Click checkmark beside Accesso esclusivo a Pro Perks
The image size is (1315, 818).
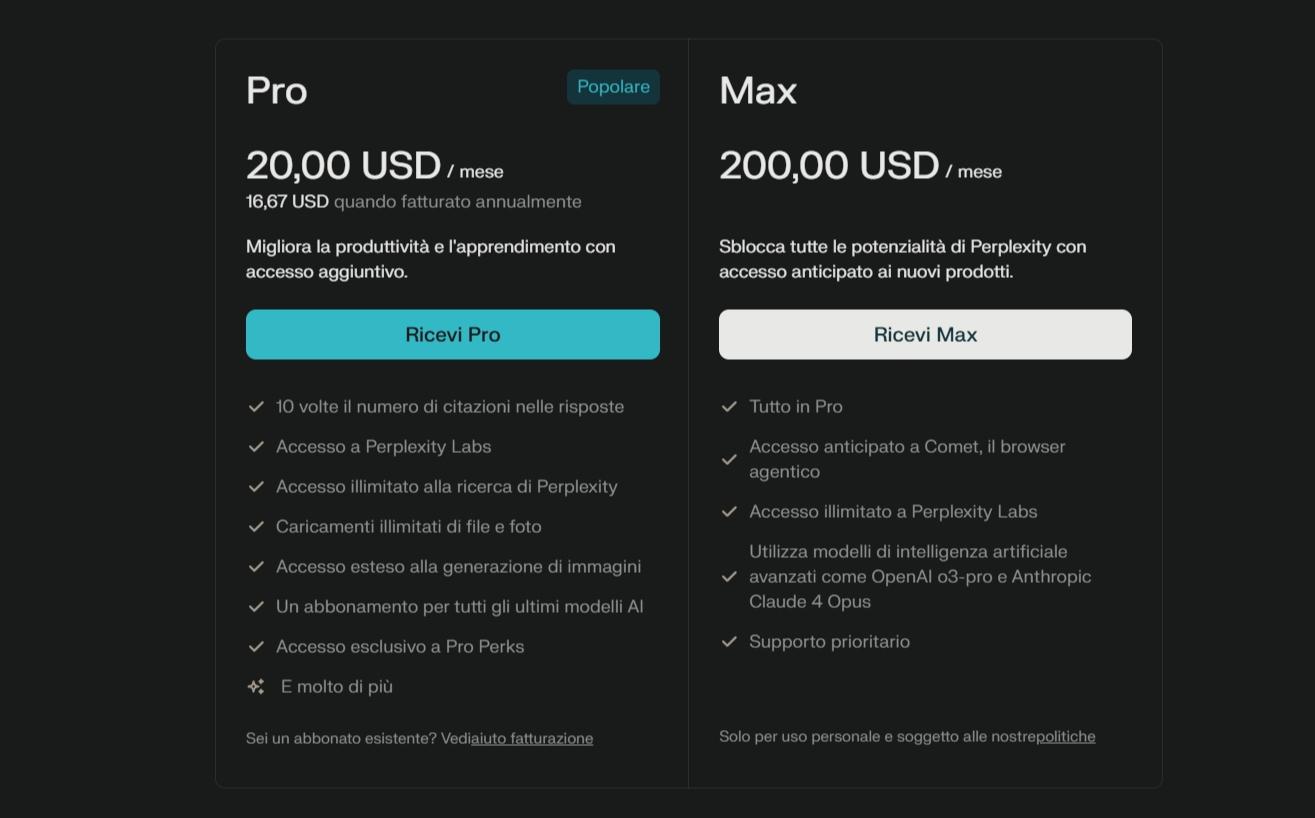click(x=256, y=646)
